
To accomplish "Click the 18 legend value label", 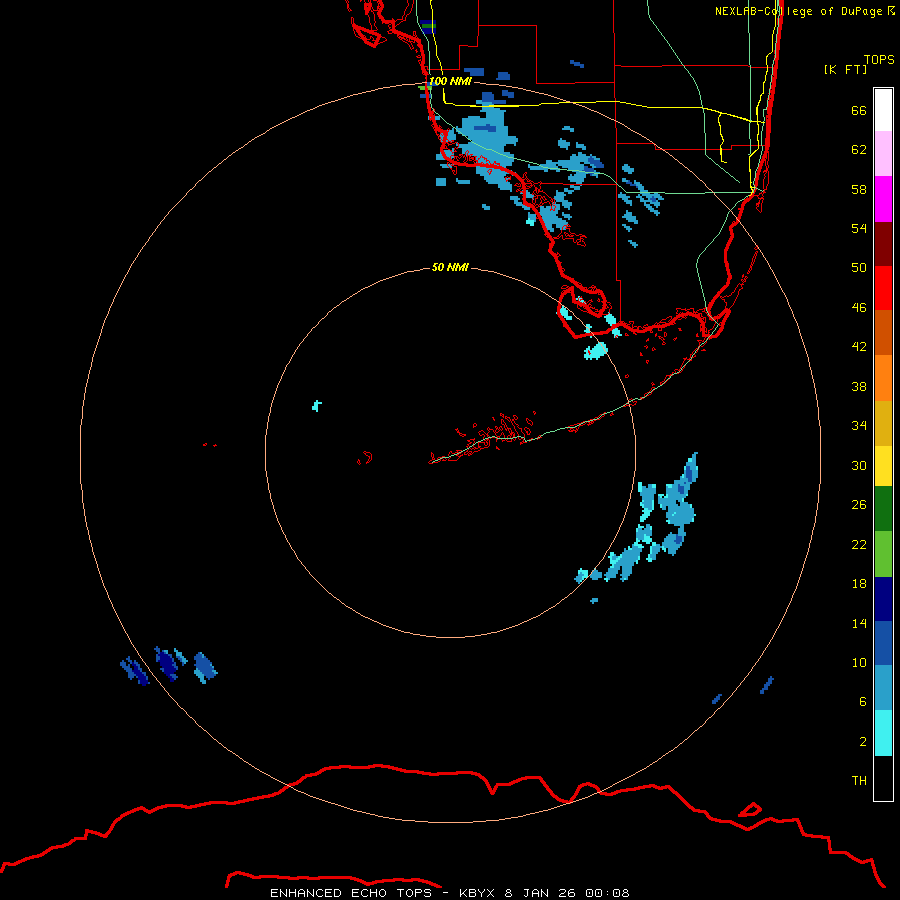I will (859, 584).
